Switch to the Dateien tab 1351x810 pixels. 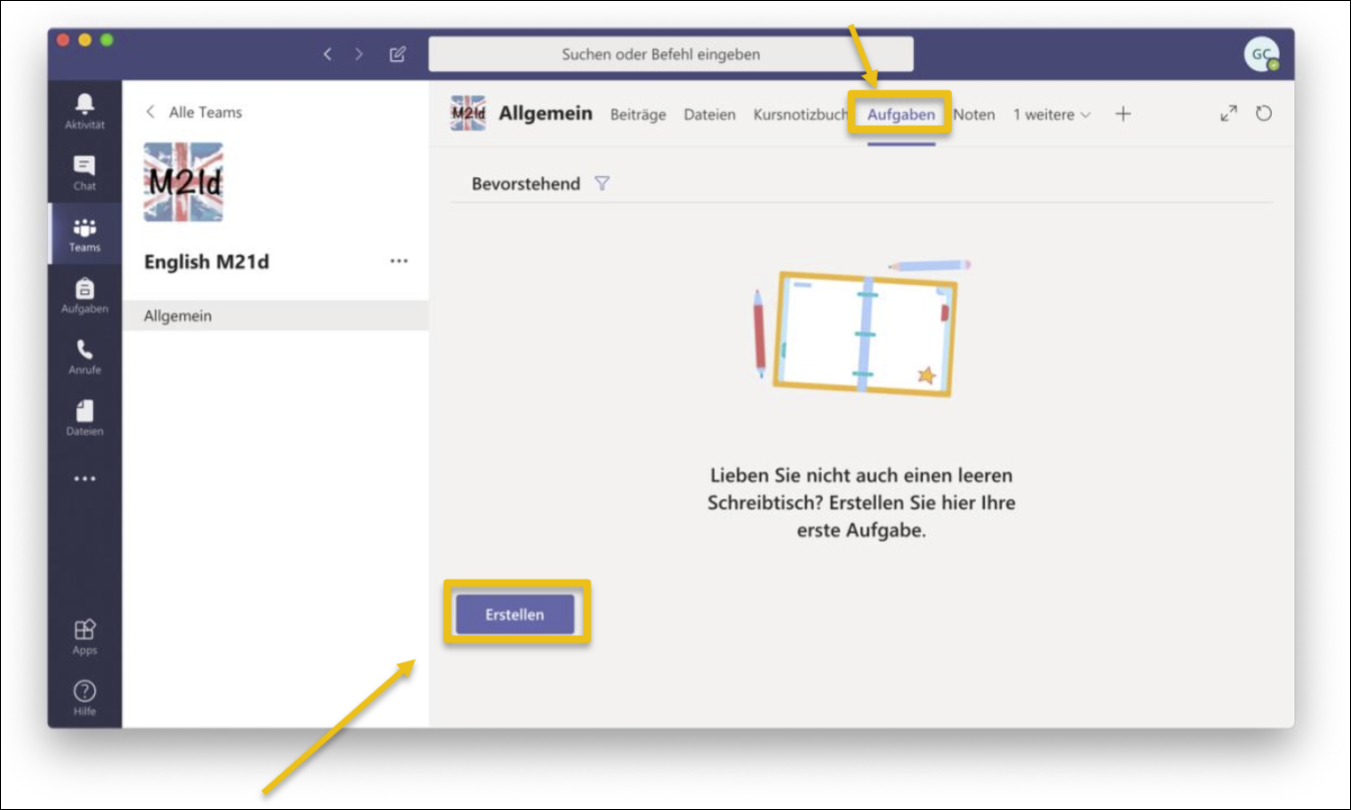click(x=710, y=115)
